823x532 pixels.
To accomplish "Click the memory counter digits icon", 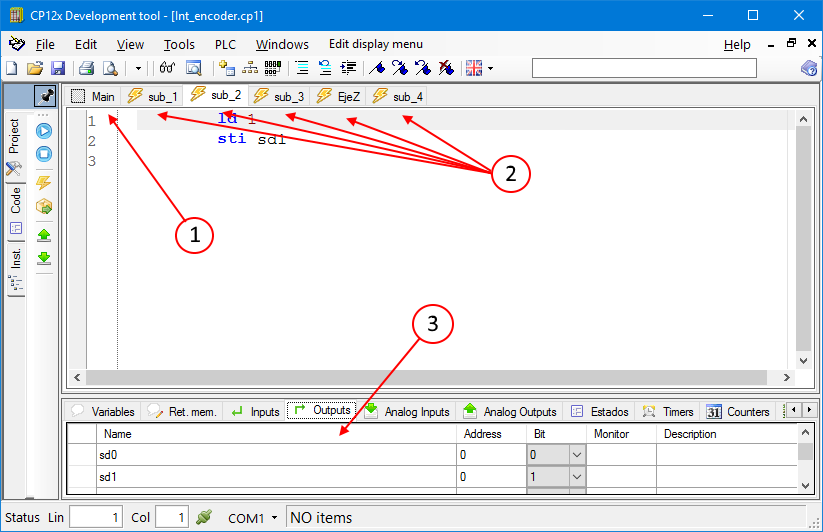I will (x=273, y=68).
